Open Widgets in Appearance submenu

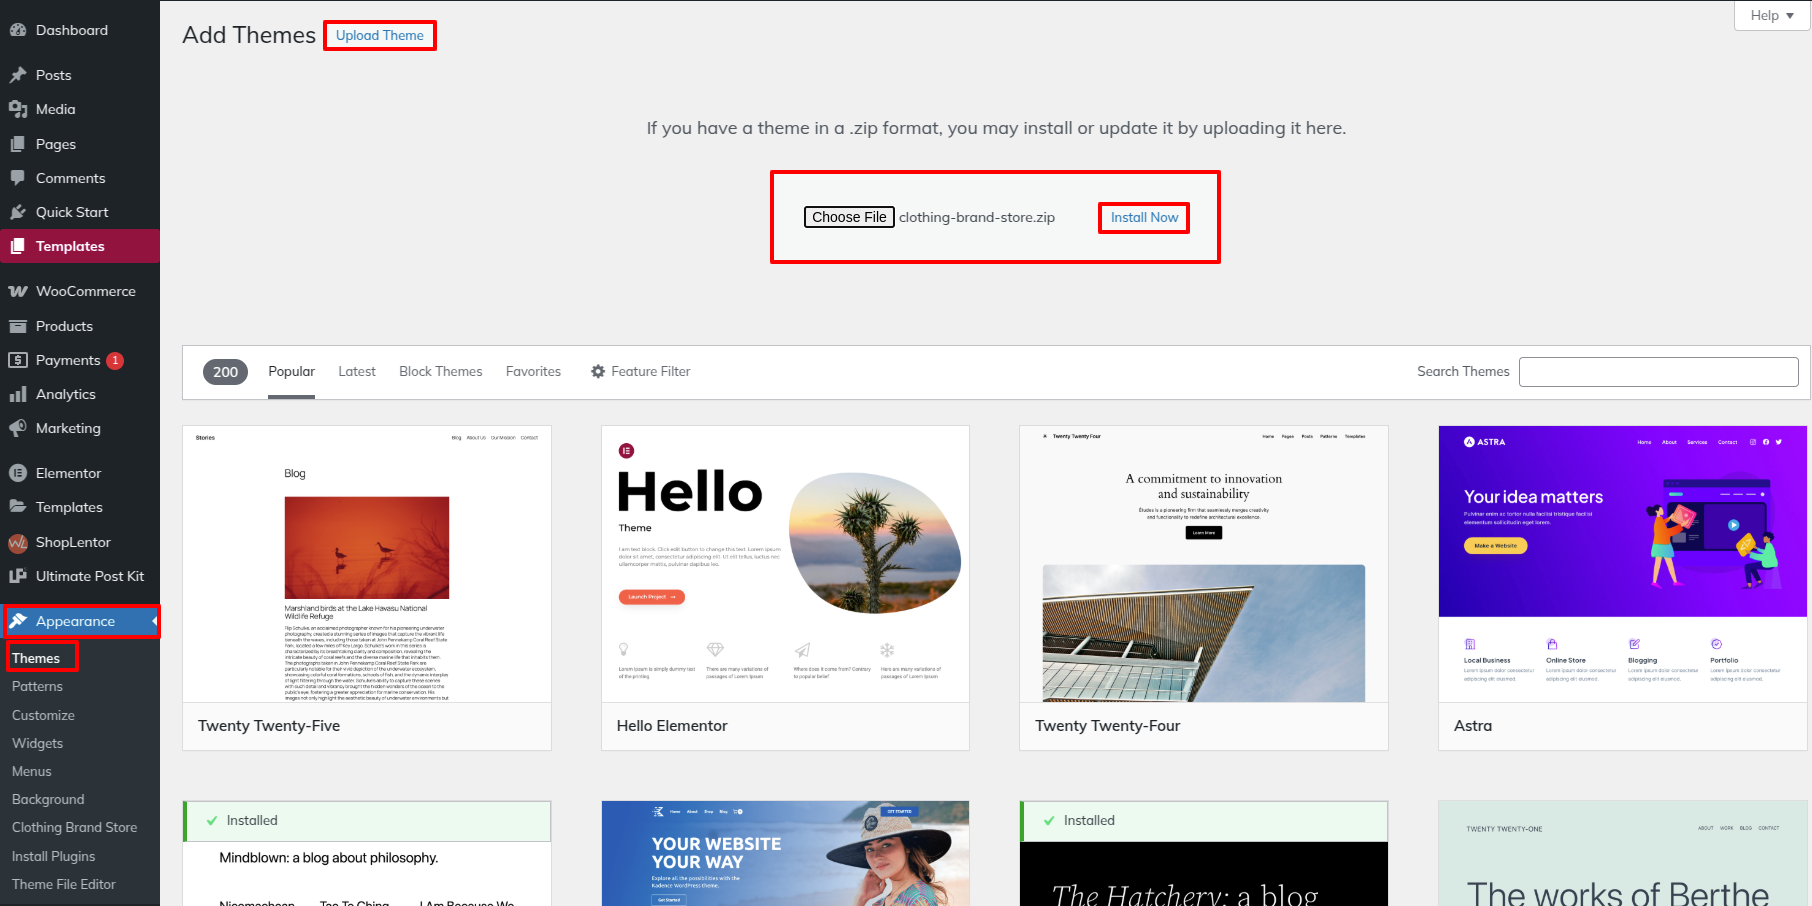tap(37, 743)
